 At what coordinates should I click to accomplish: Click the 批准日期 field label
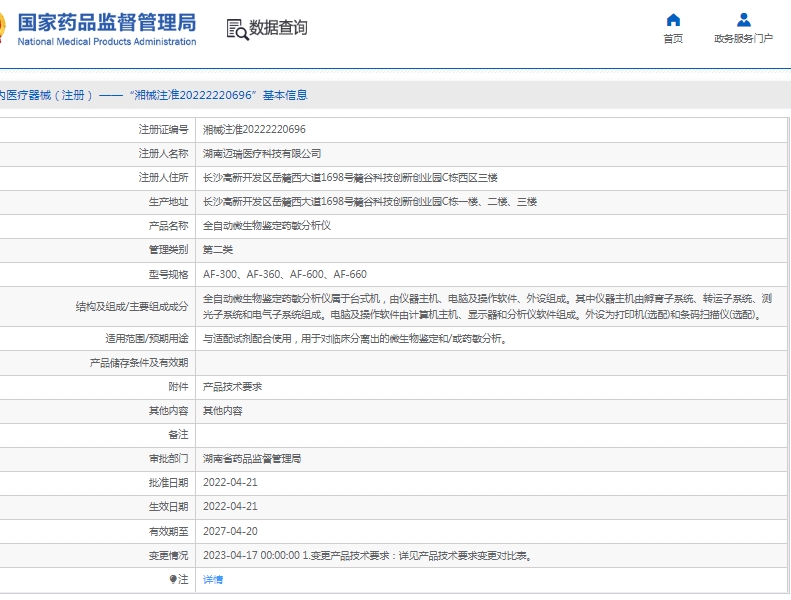click(x=168, y=483)
